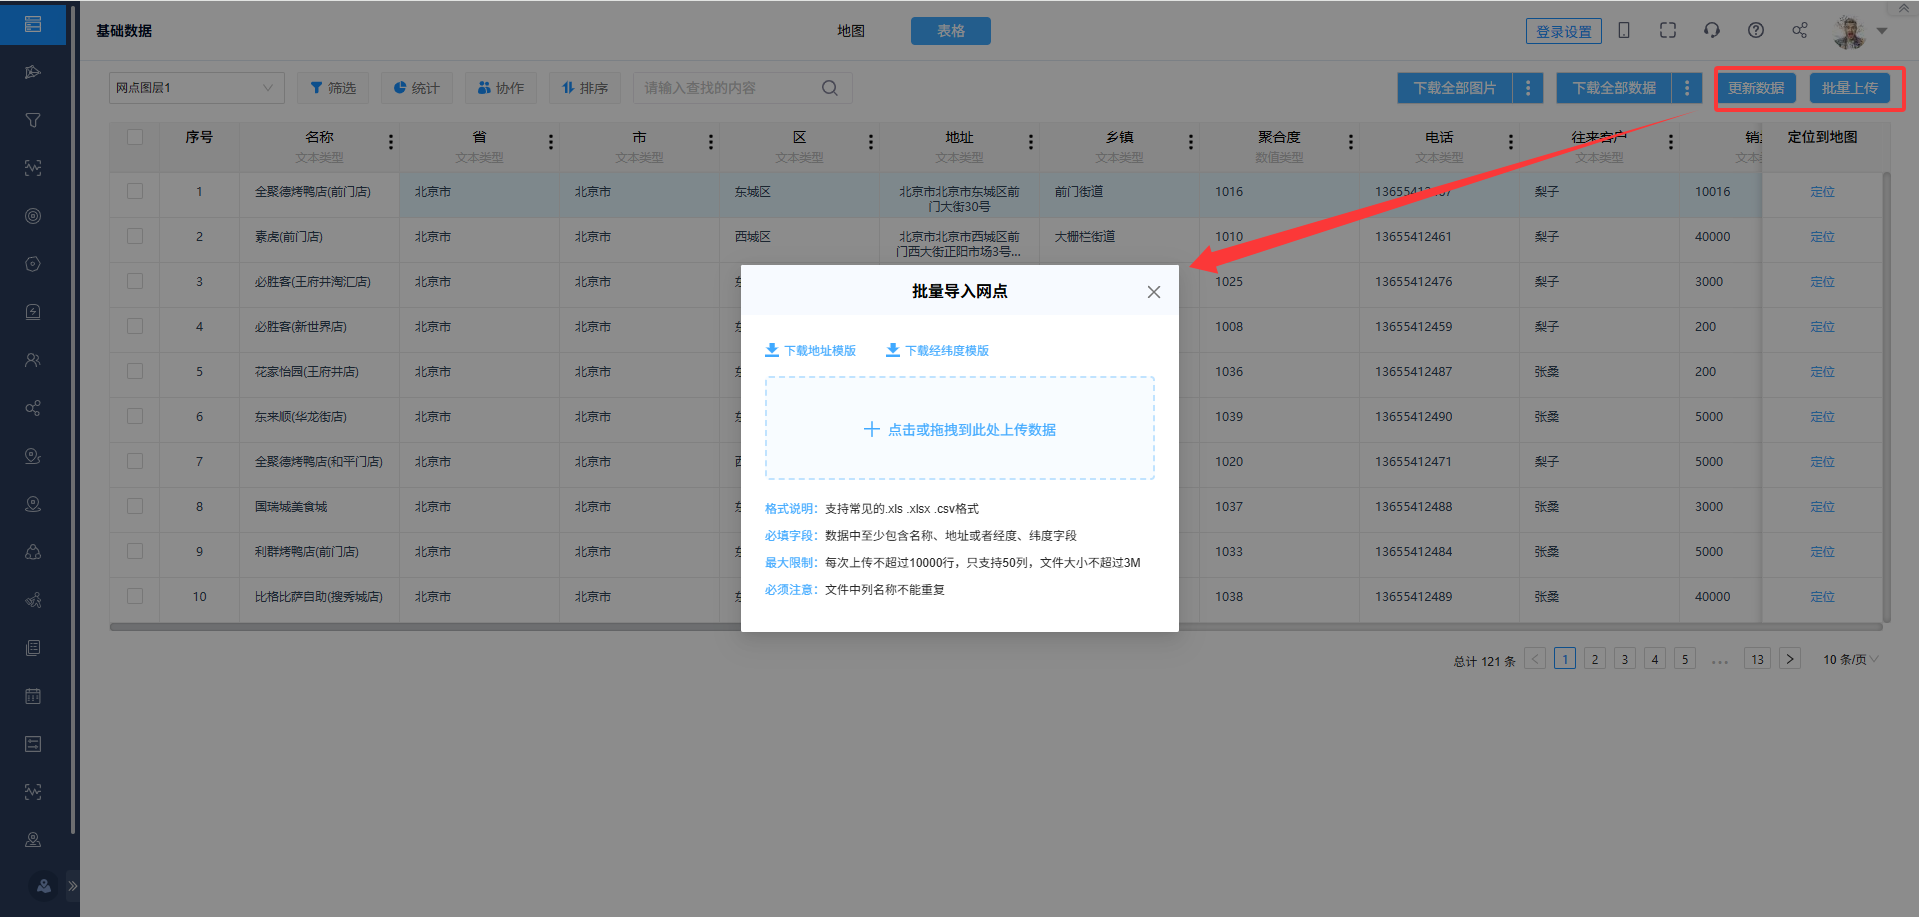Click the mobile phone icon in header
Image resolution: width=1919 pixels, height=917 pixels.
(1624, 30)
